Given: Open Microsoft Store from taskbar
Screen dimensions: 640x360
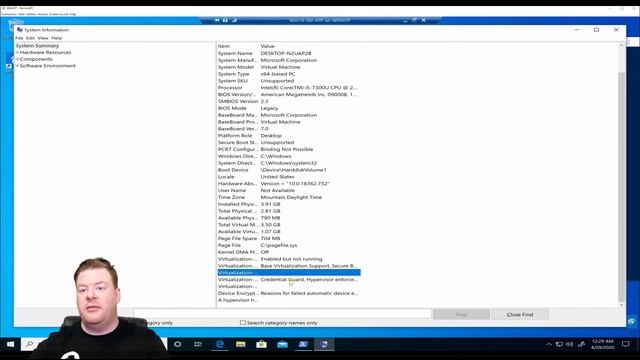Looking at the screenshot, I should click(x=262, y=344).
